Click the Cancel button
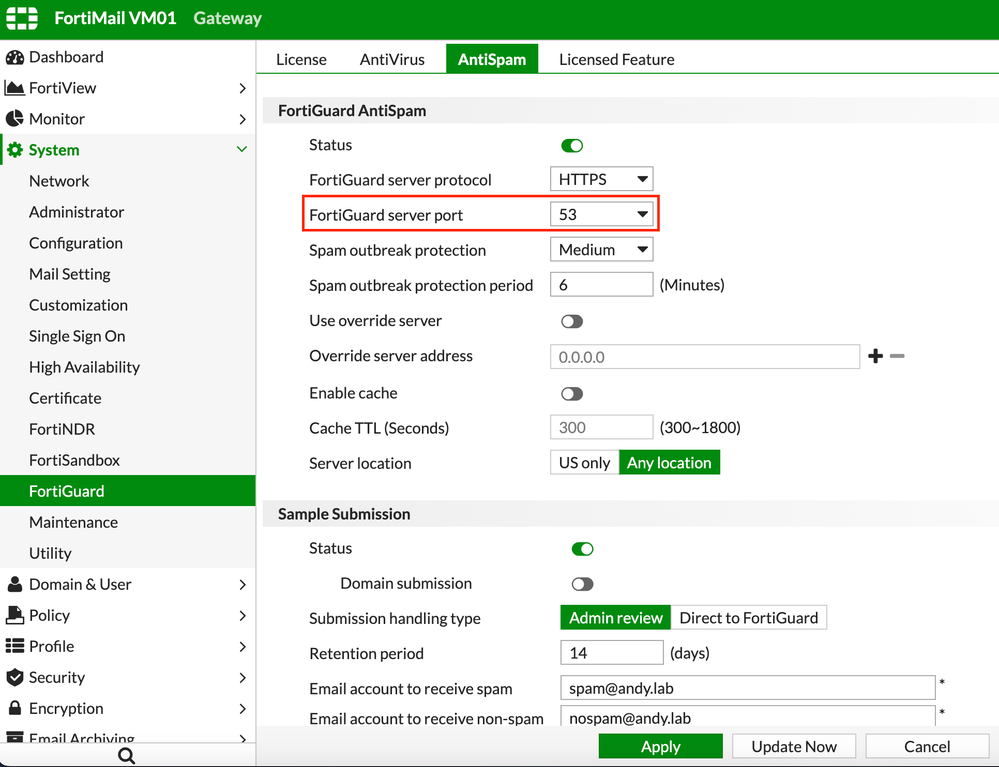Viewport: 999px width, 767px height. pos(927,747)
